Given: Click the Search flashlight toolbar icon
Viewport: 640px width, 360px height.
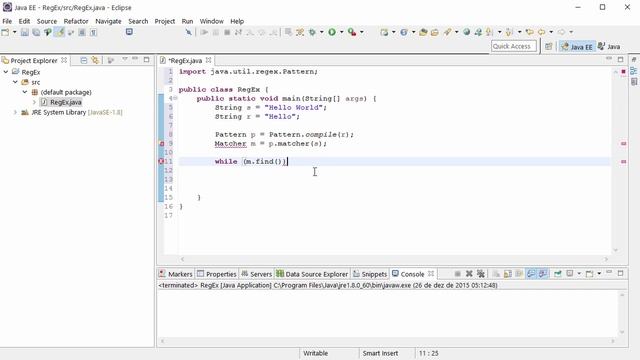Looking at the screenshot, I should [x=447, y=32].
